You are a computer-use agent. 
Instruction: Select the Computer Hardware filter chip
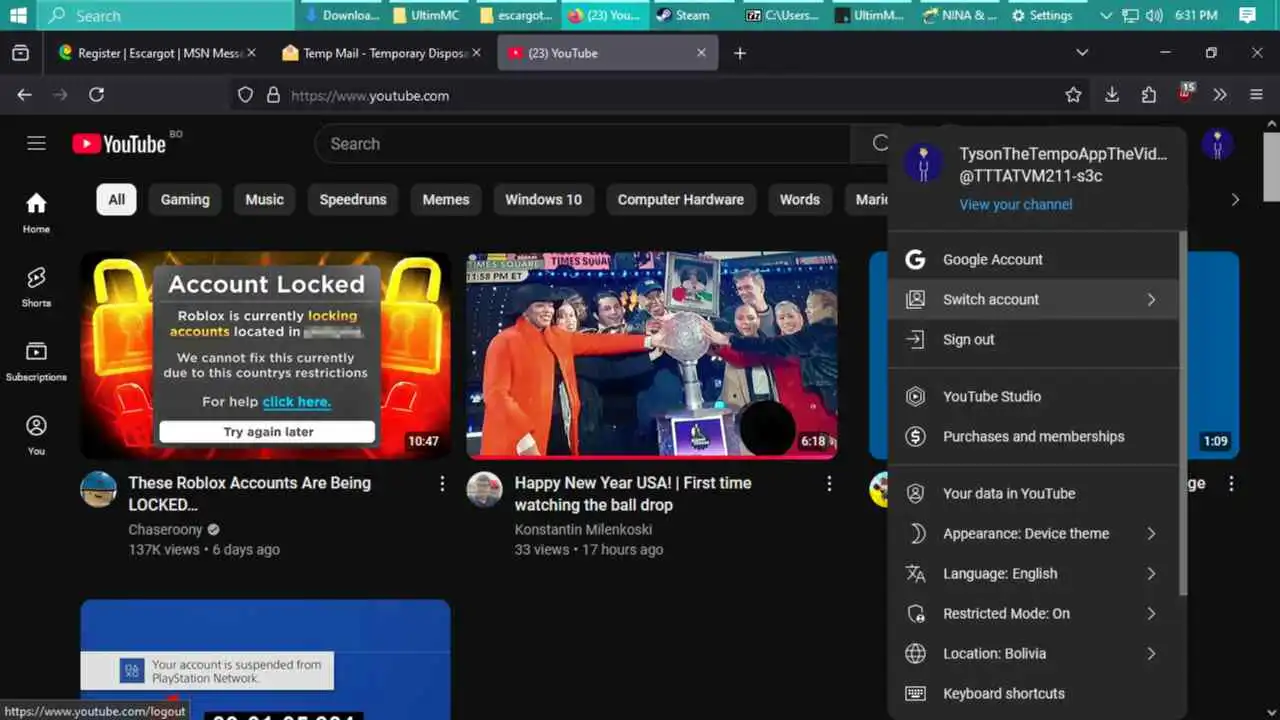click(681, 199)
